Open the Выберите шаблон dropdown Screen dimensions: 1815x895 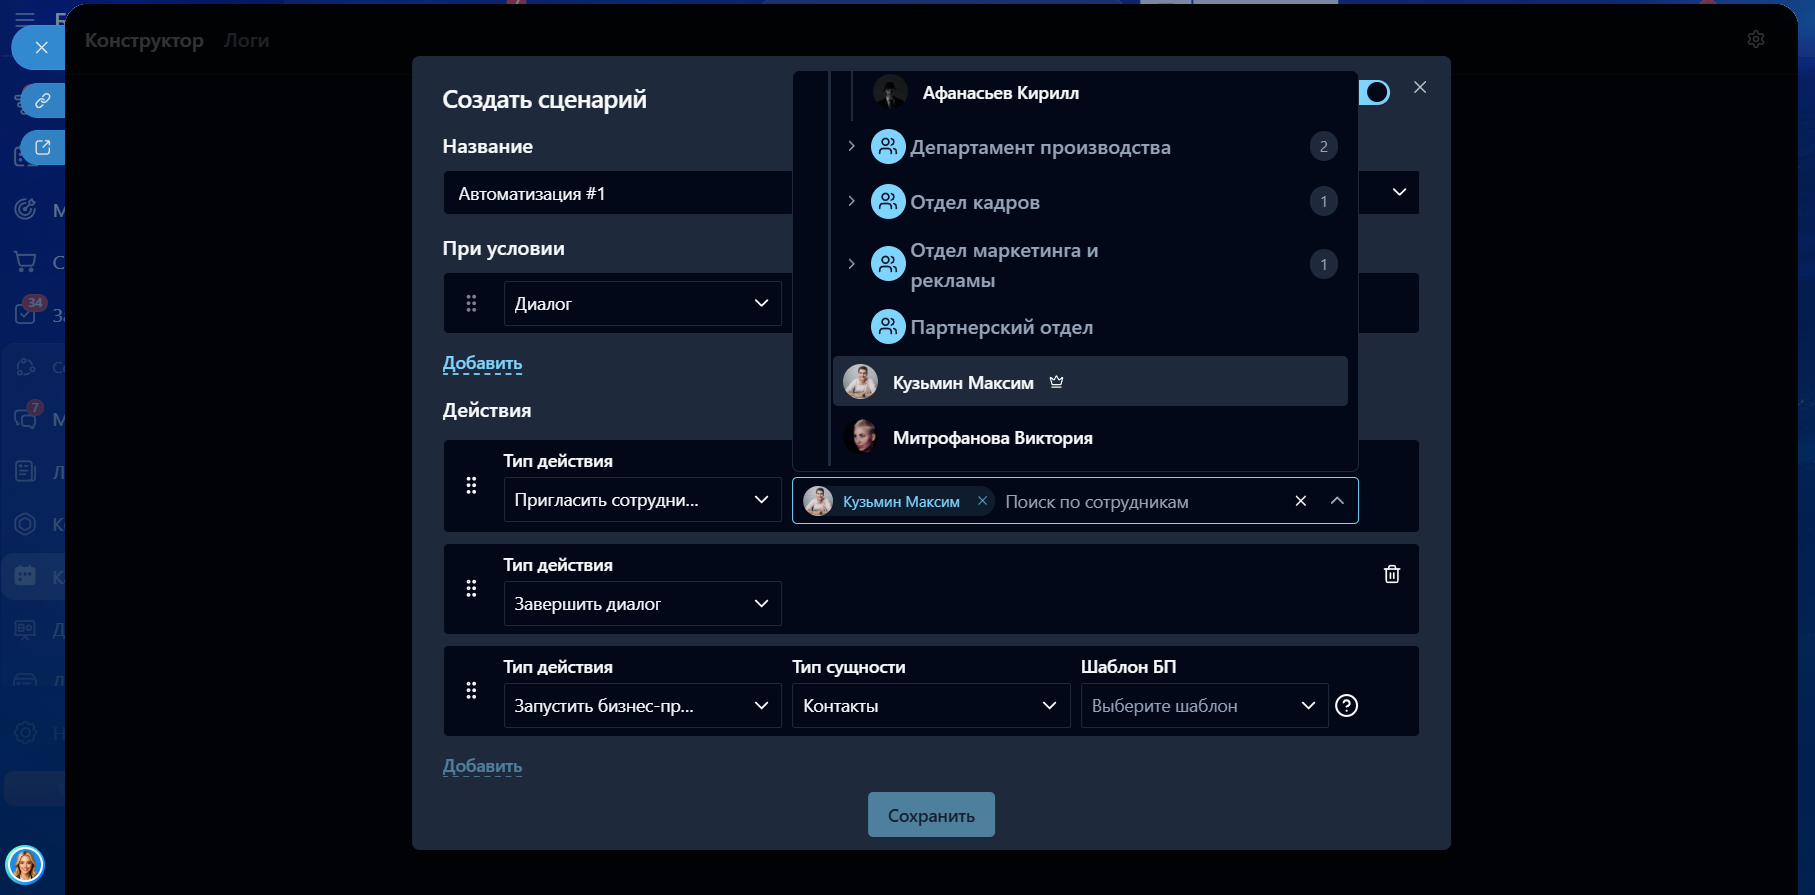[1203, 706]
